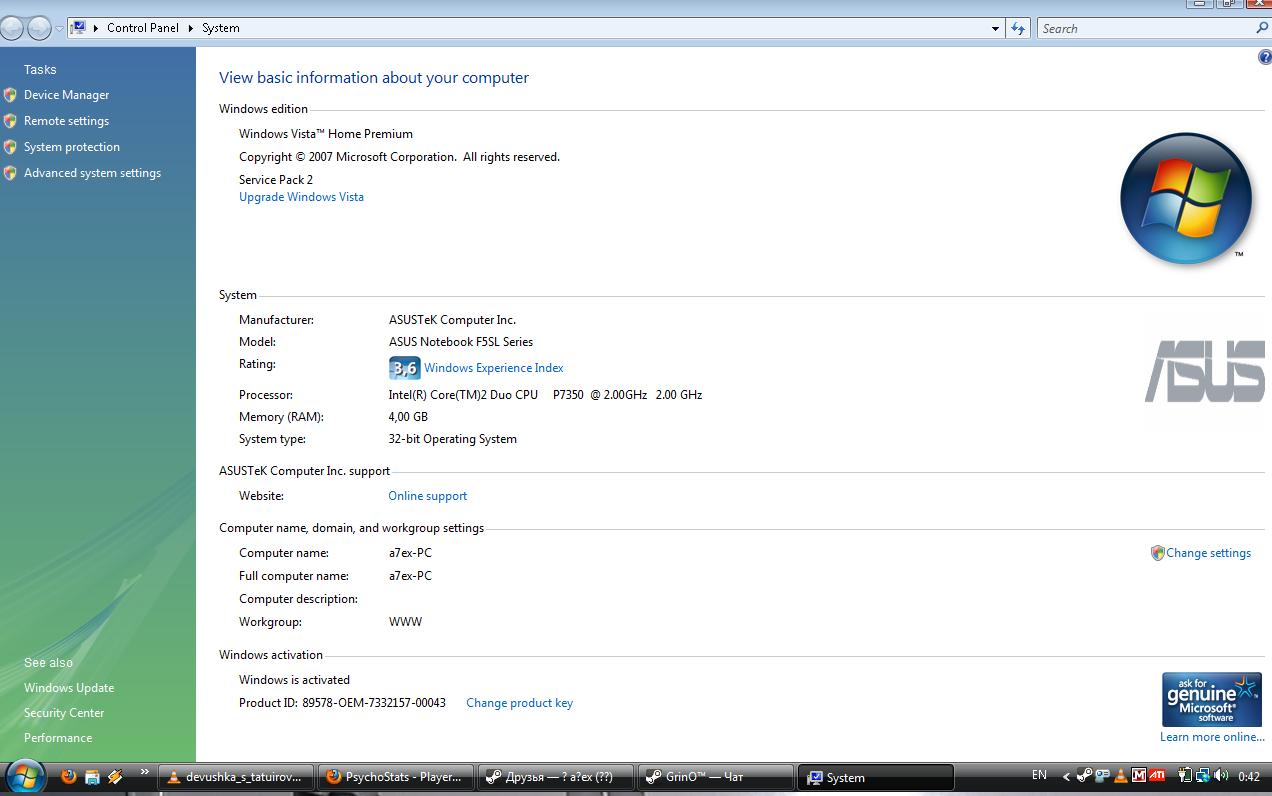Click the shield icon next to Change settings
The width and height of the screenshot is (1272, 796).
click(1157, 553)
